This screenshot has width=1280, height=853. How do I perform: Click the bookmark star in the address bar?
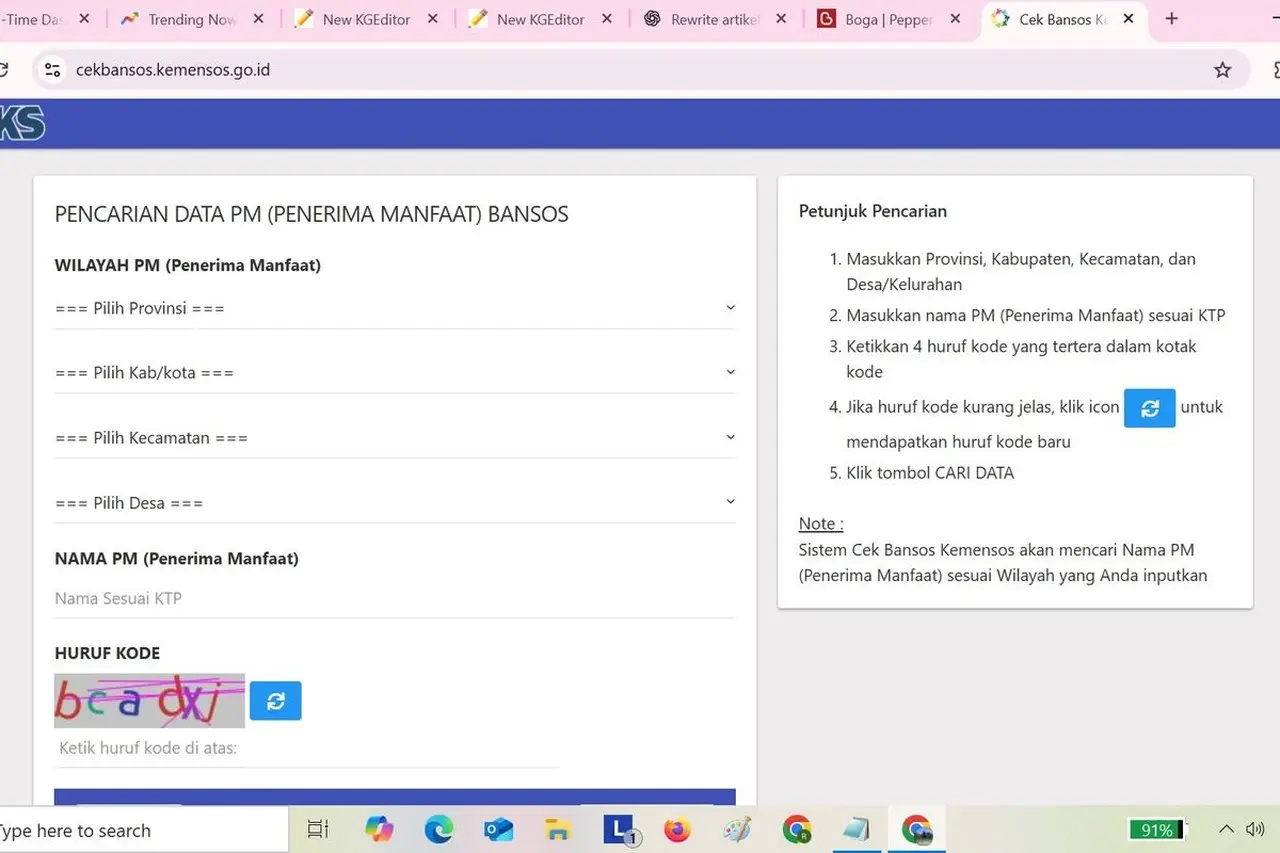coord(1222,70)
